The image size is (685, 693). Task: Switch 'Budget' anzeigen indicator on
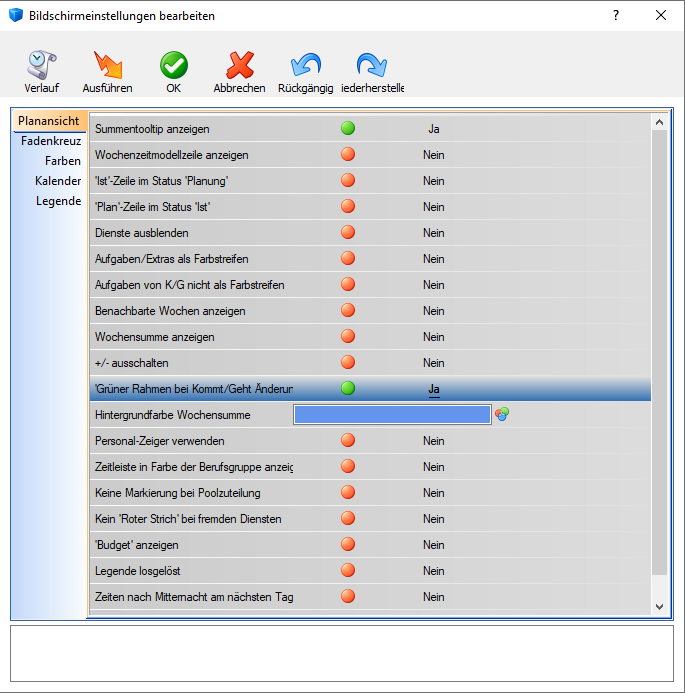coord(348,545)
